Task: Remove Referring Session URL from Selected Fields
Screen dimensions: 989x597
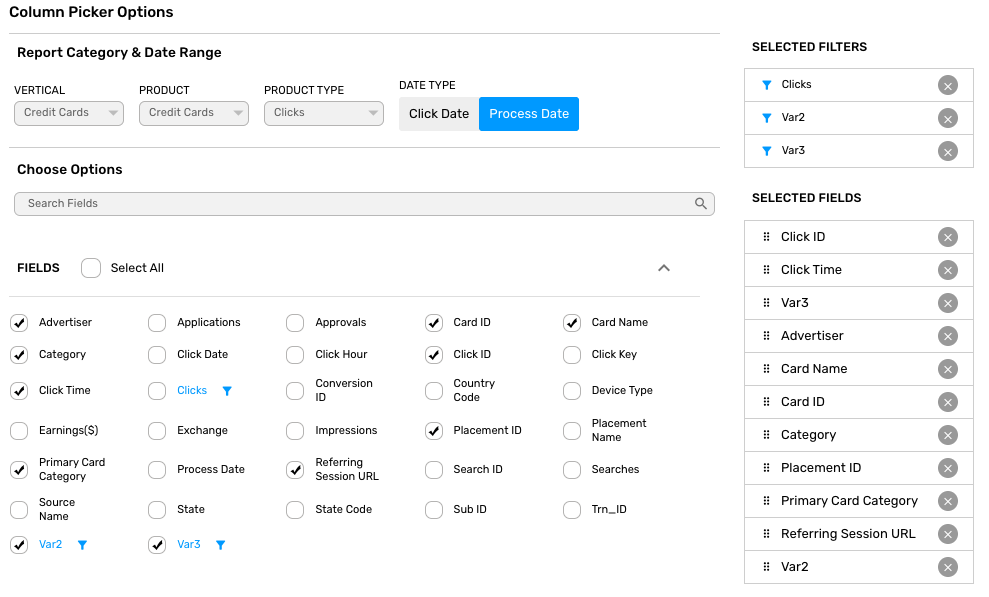Action: [x=947, y=534]
